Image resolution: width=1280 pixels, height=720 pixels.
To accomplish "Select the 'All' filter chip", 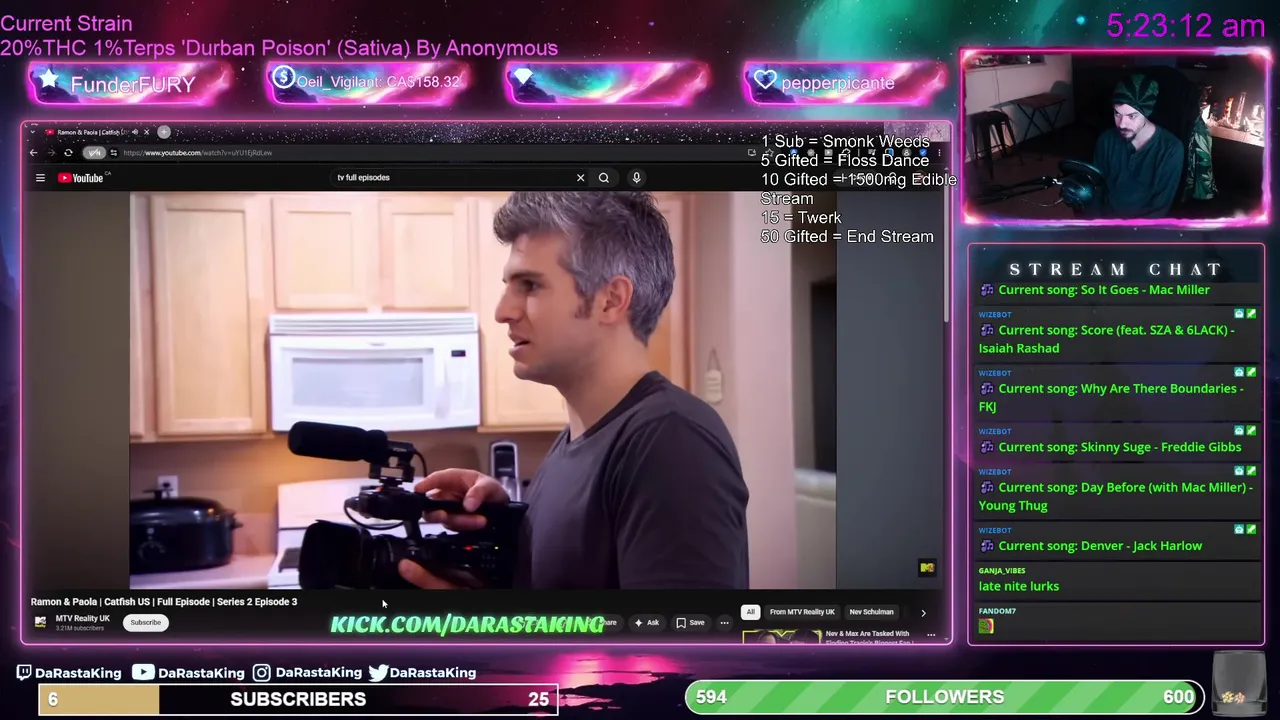I will pyautogui.click(x=750, y=612).
